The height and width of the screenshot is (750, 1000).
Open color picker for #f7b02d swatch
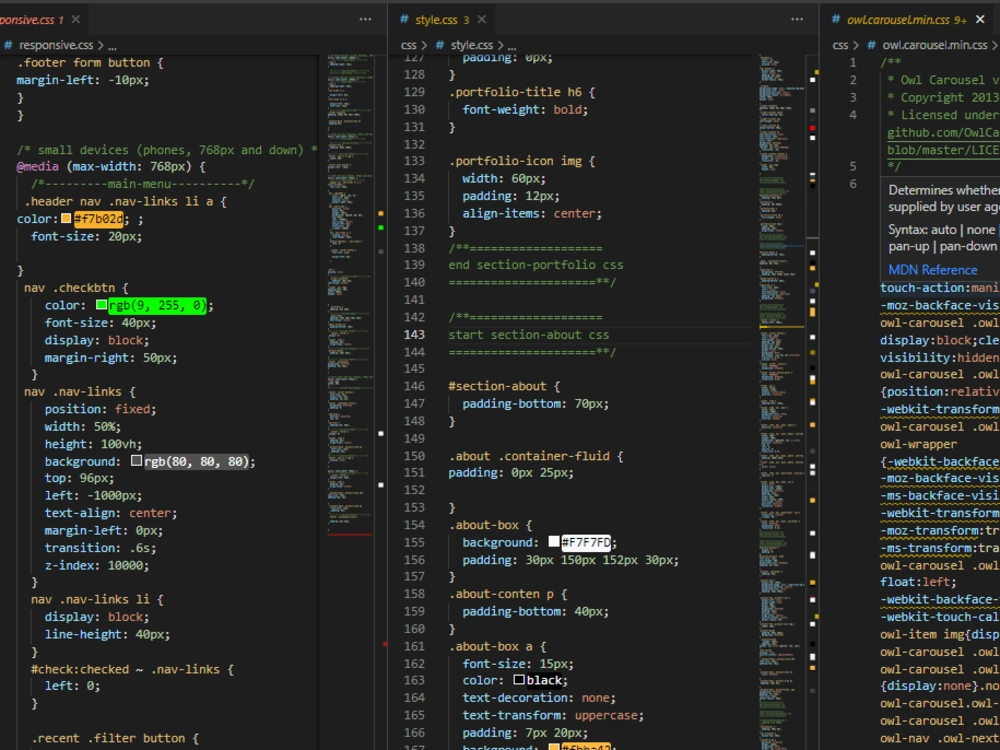coord(66,219)
